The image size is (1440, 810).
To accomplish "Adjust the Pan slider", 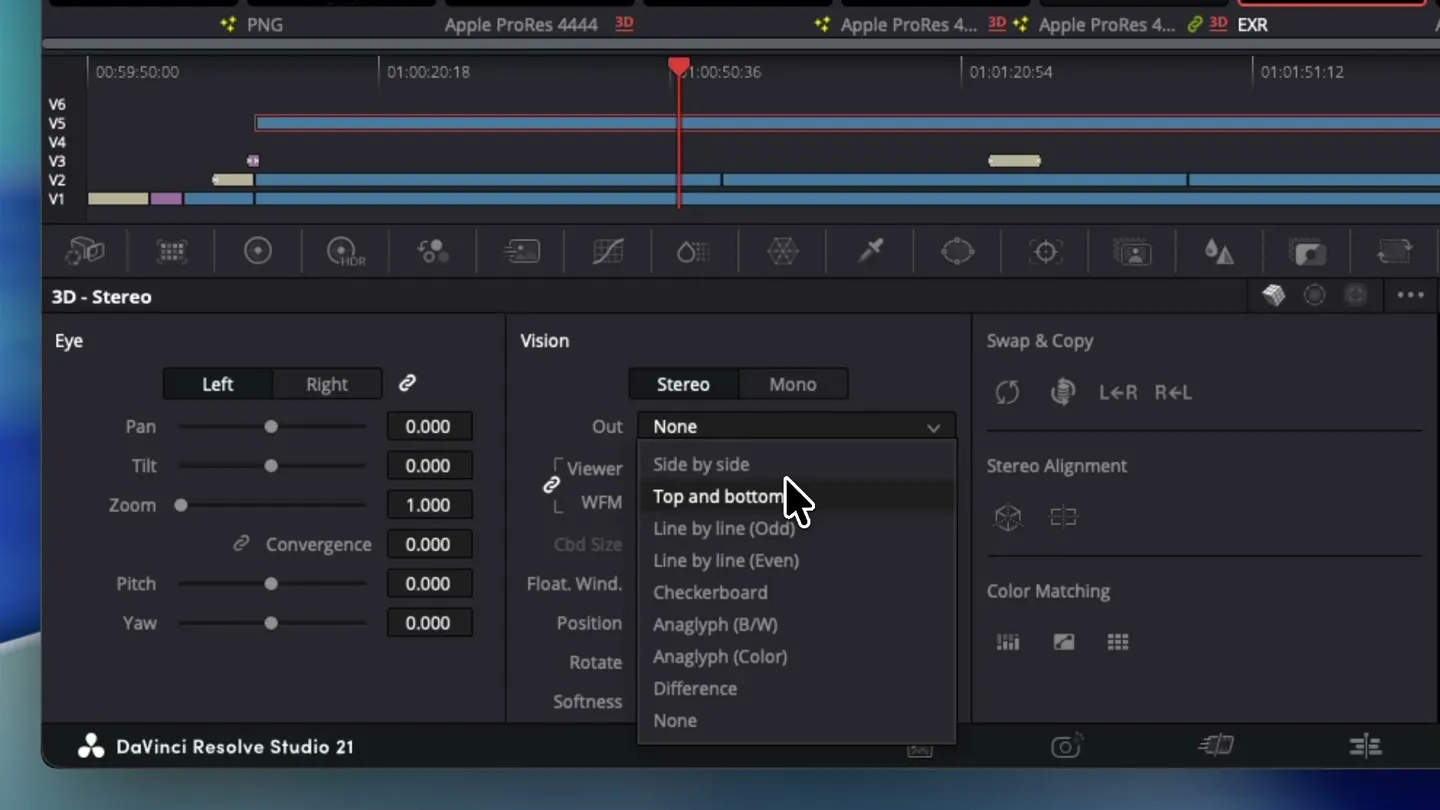I will coord(272,426).
